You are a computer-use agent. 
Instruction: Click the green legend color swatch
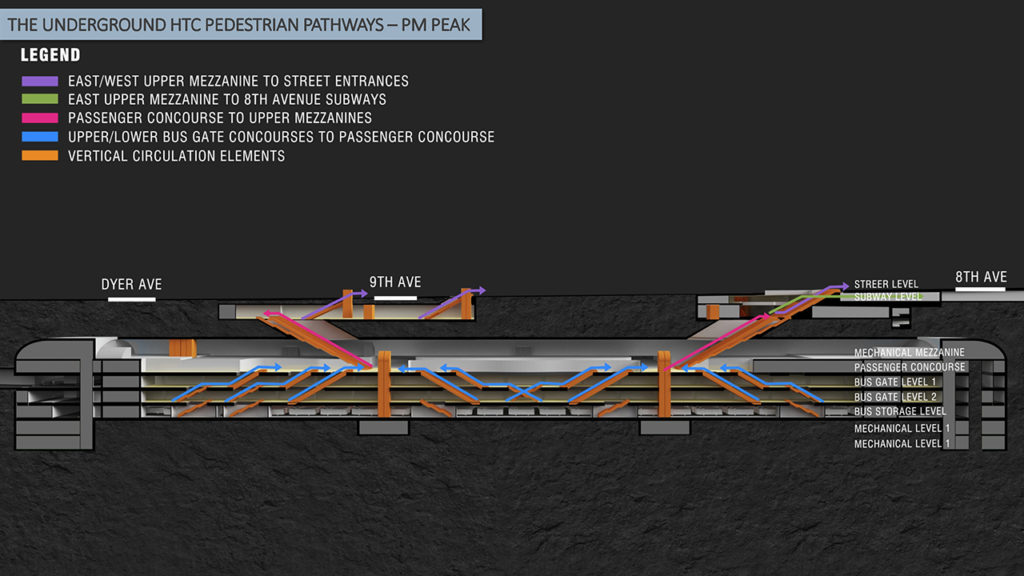[40, 99]
